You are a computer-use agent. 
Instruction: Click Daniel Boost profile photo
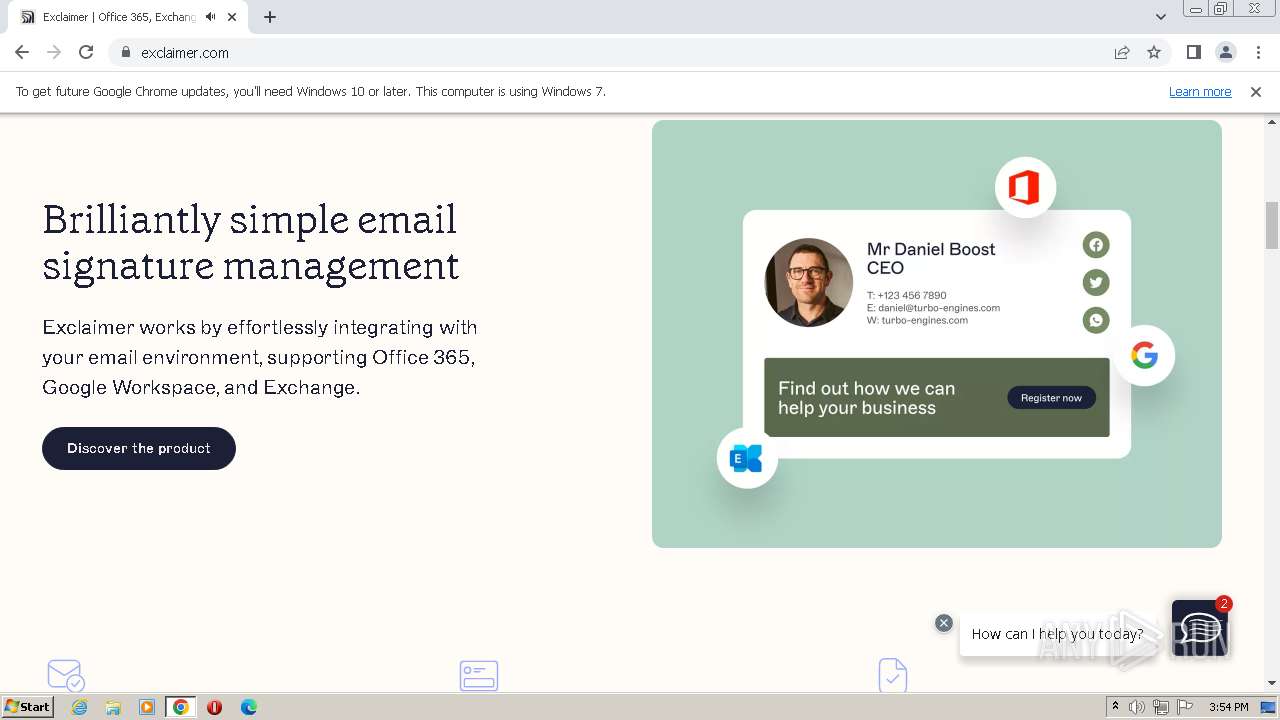809,282
